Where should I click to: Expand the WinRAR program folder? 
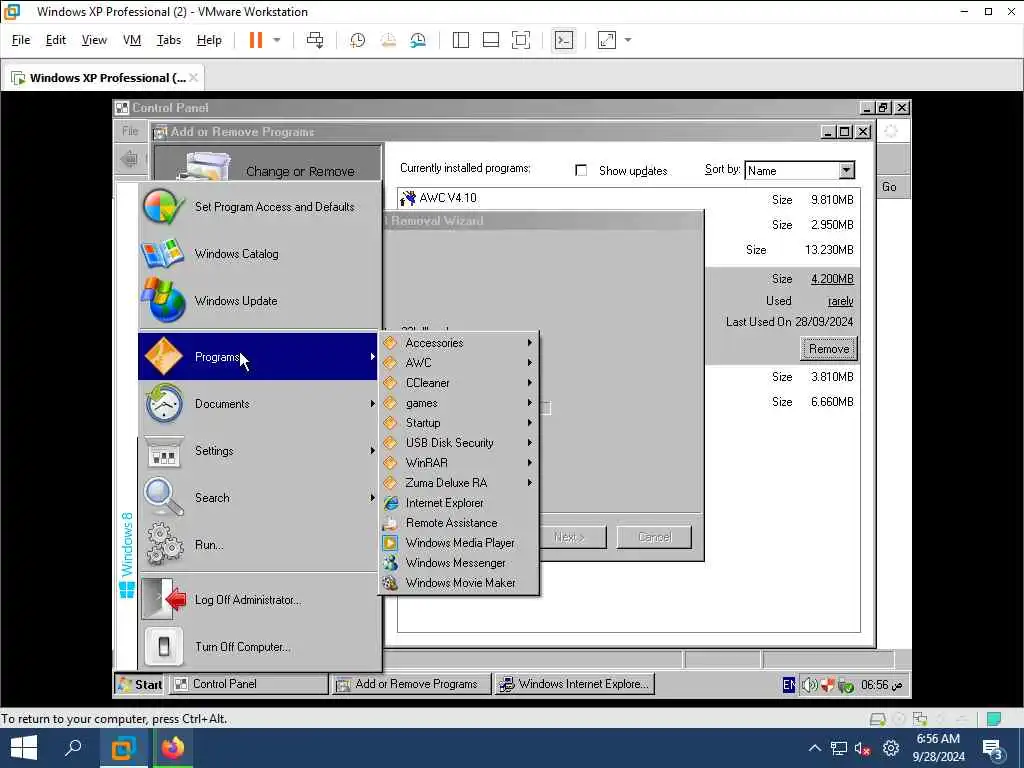pos(459,462)
